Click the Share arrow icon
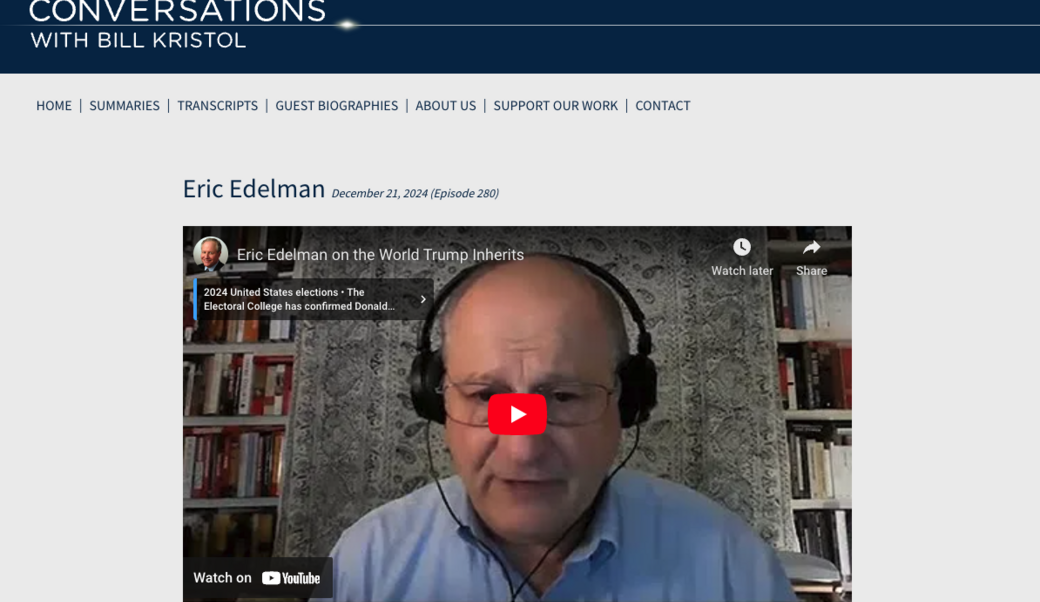The height and width of the screenshot is (602, 1040). 811,248
